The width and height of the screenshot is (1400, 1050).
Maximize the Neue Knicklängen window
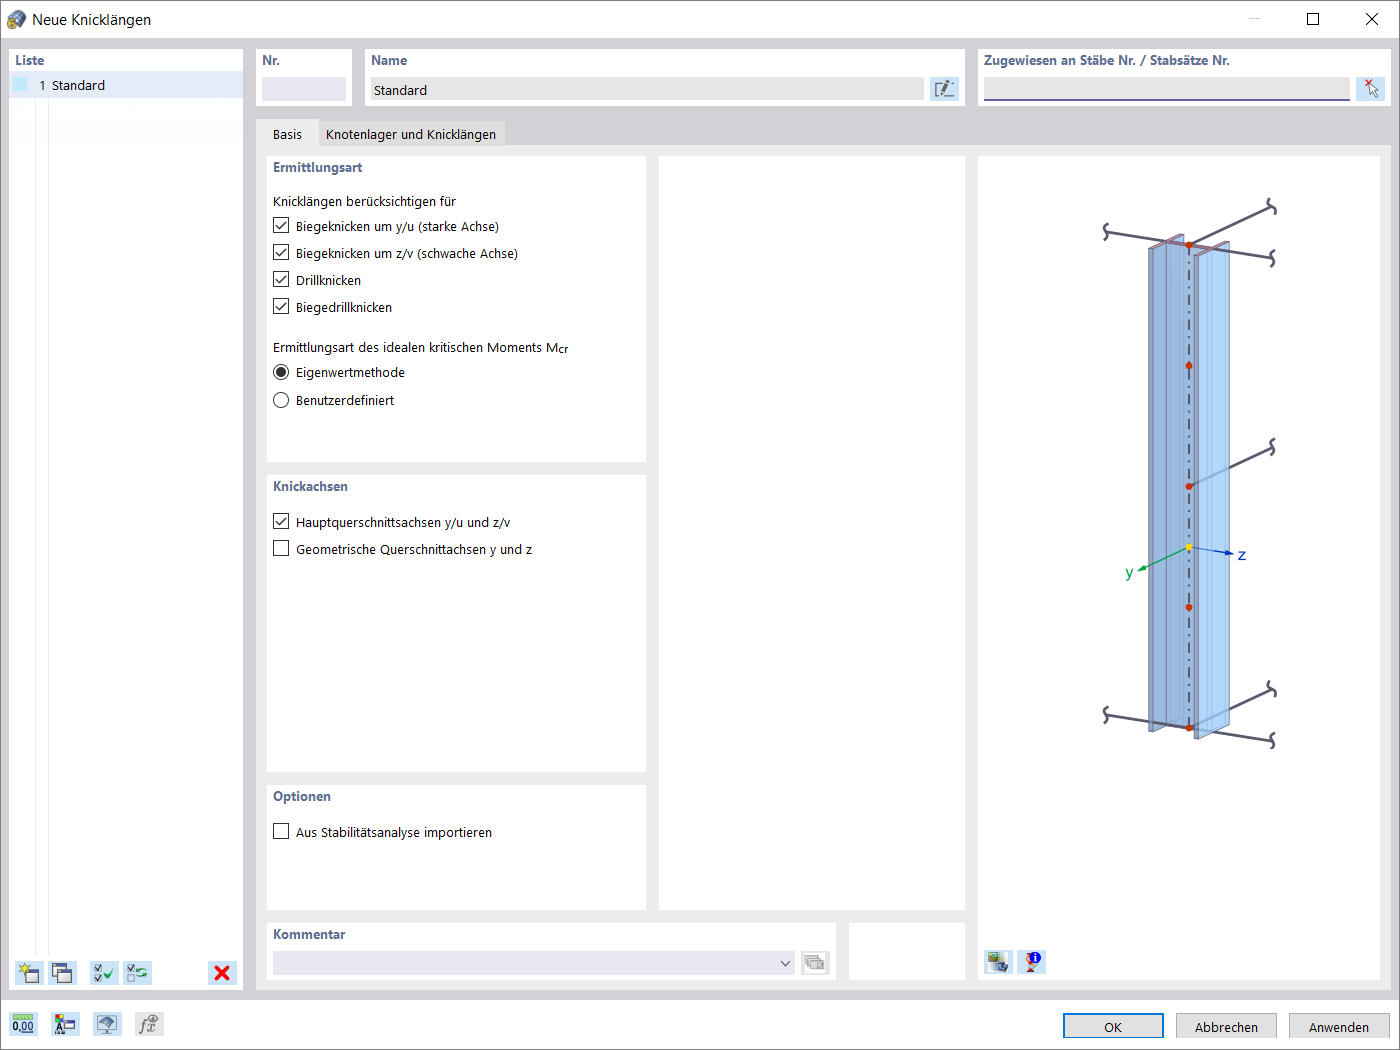pos(1313,19)
